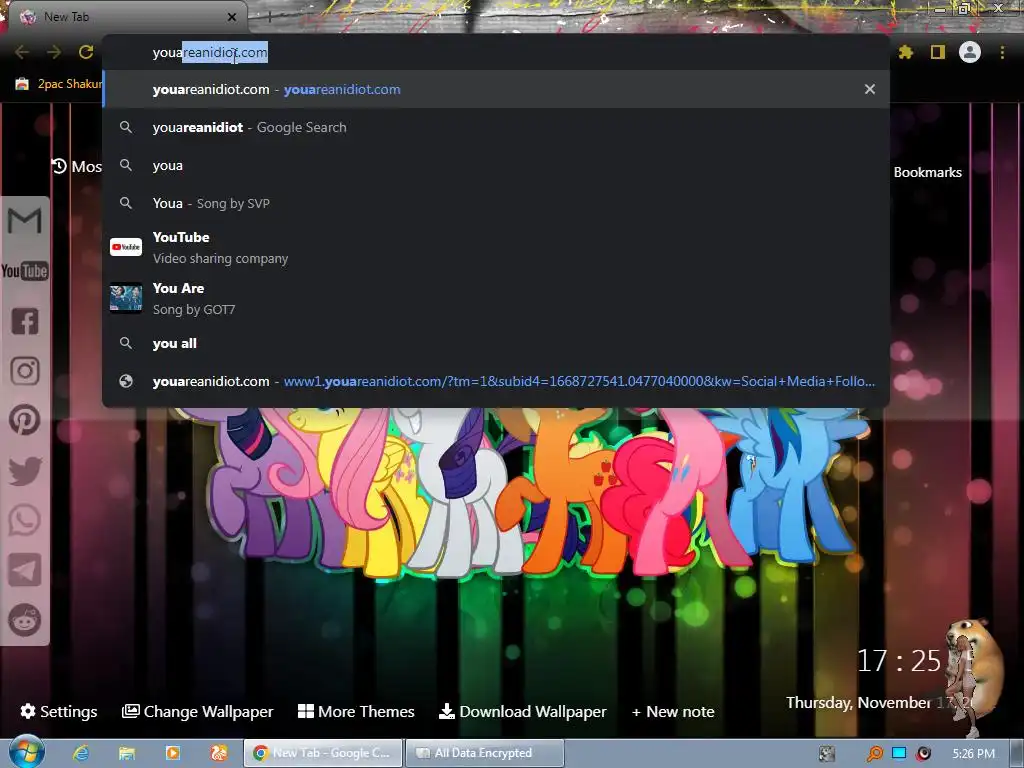Click the address bar text field
1024x768 pixels.
click(x=496, y=52)
